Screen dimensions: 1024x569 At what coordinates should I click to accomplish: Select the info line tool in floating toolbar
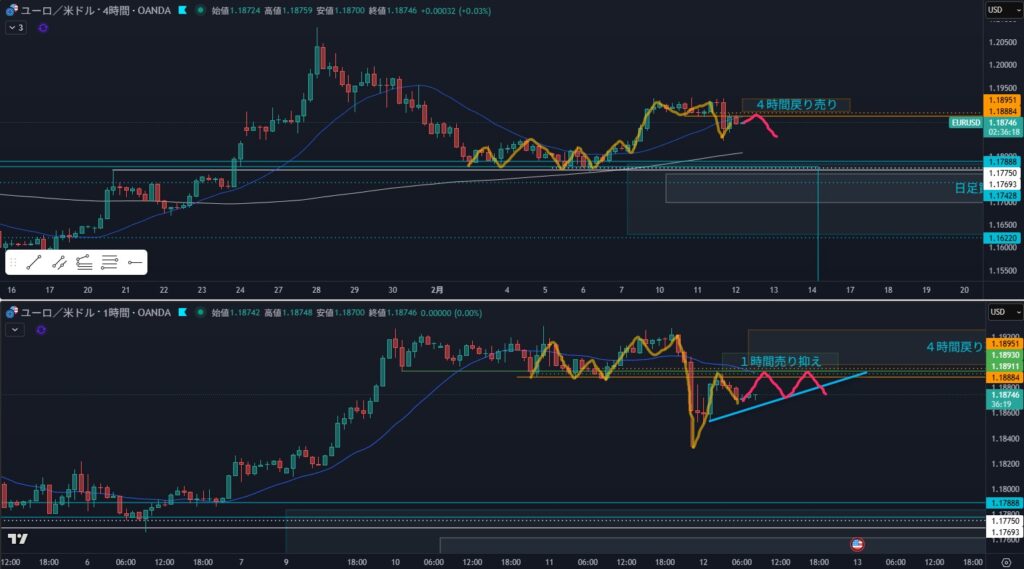pyautogui.click(x=60, y=263)
